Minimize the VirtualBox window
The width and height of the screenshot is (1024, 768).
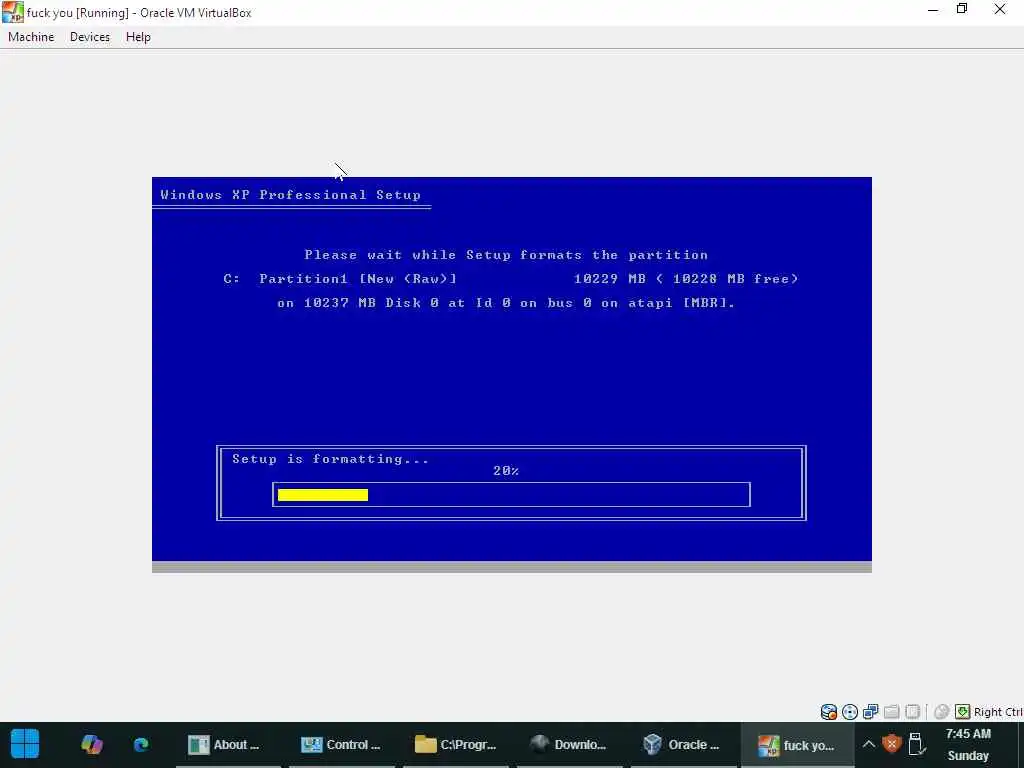pos(933,9)
